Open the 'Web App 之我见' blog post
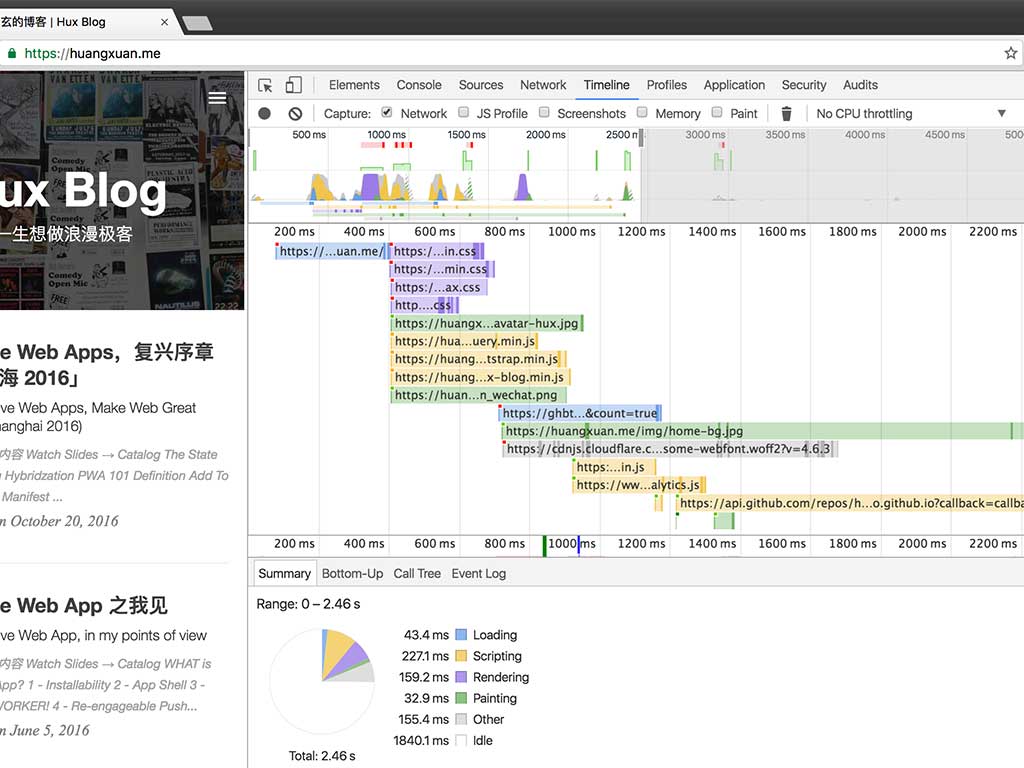 coord(84,605)
